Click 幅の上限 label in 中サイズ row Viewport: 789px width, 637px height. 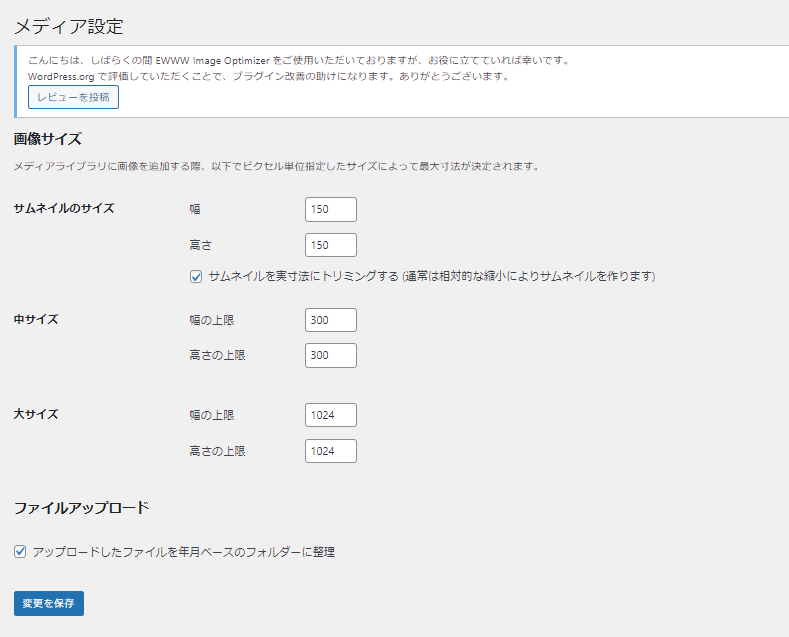pos(212,320)
